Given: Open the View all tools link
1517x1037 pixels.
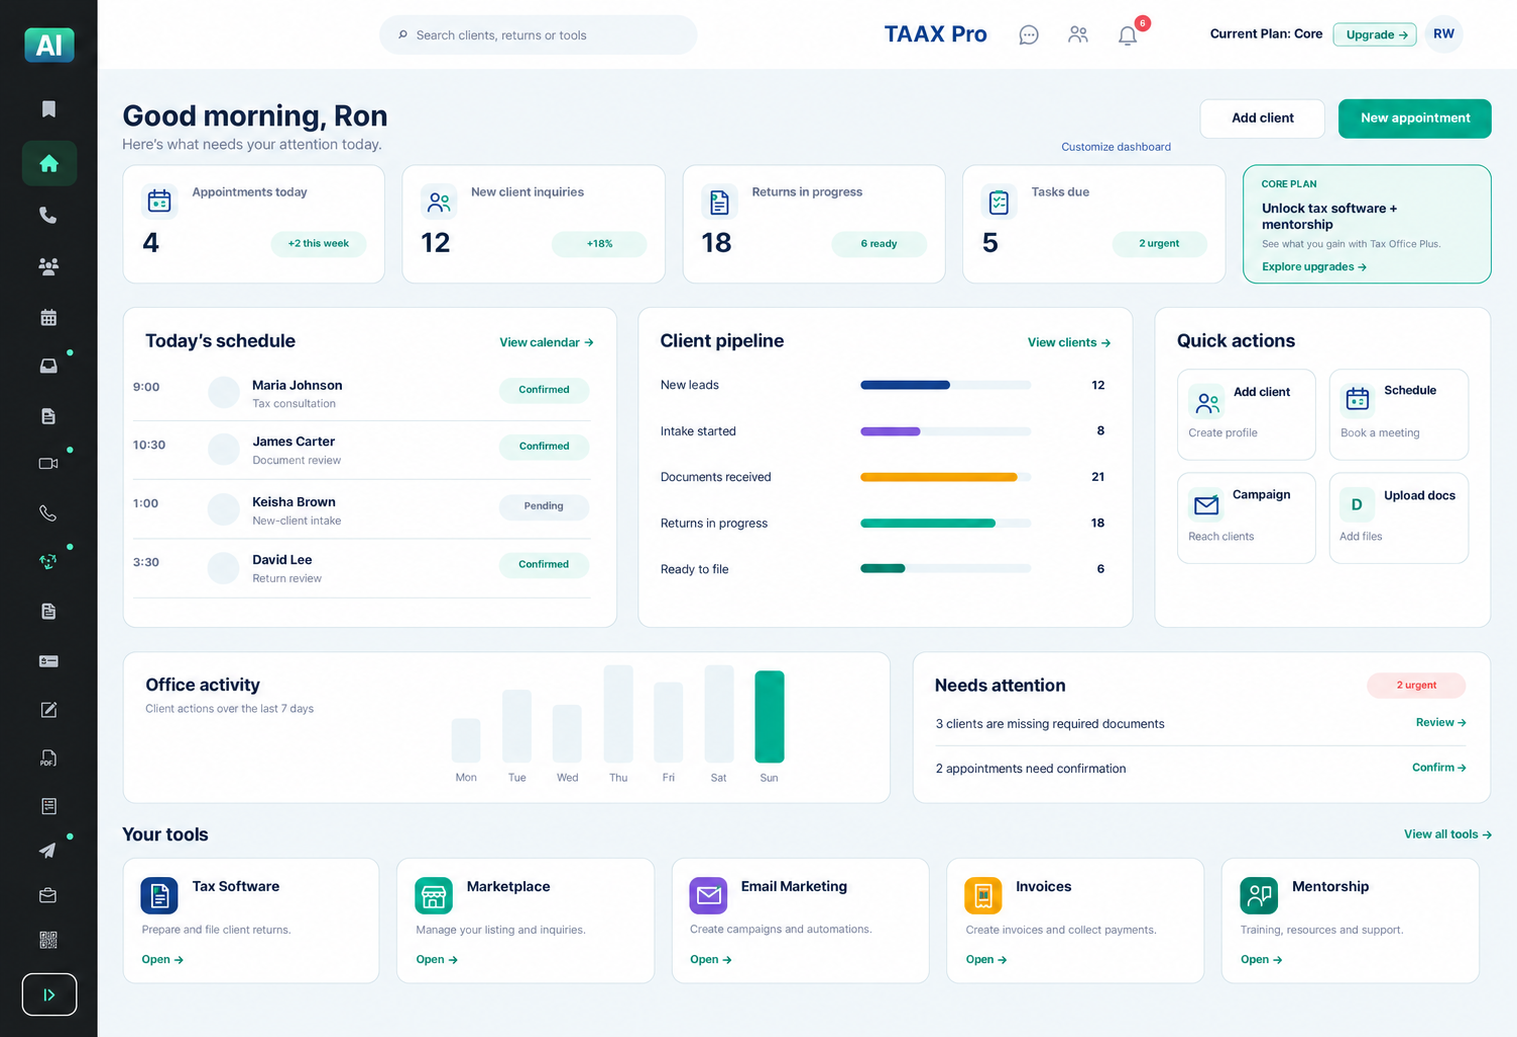Looking at the screenshot, I should 1447,834.
